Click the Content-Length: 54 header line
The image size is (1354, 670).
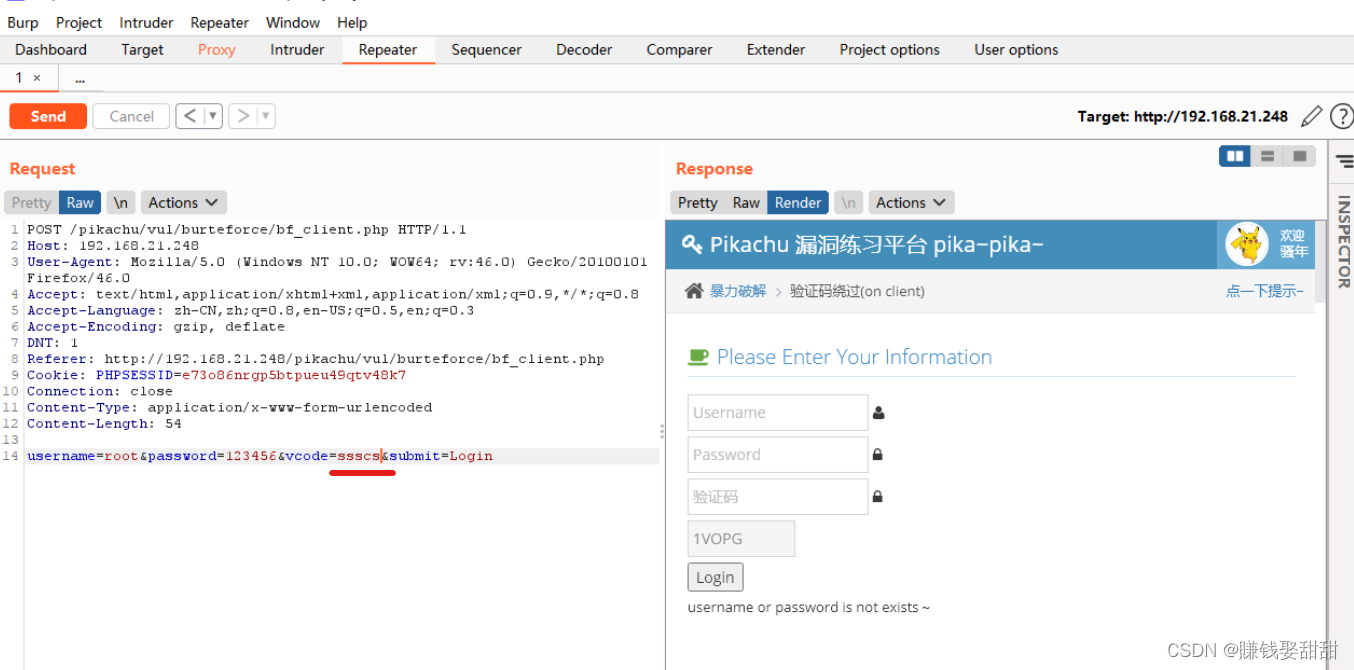(x=104, y=423)
